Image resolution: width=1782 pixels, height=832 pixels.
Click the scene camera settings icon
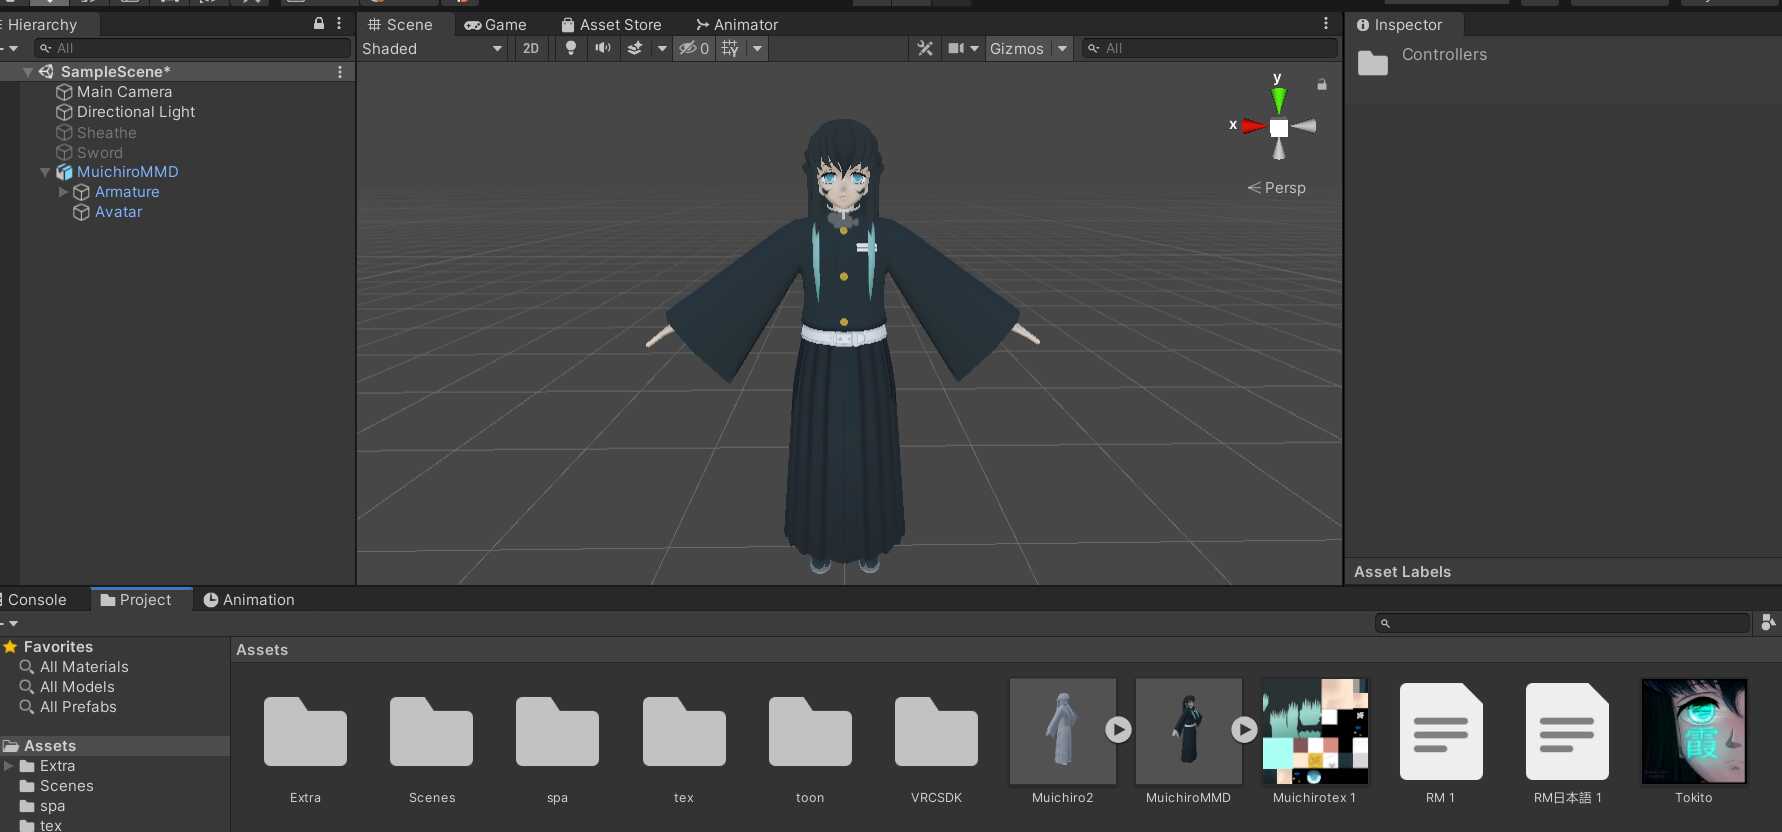957,48
